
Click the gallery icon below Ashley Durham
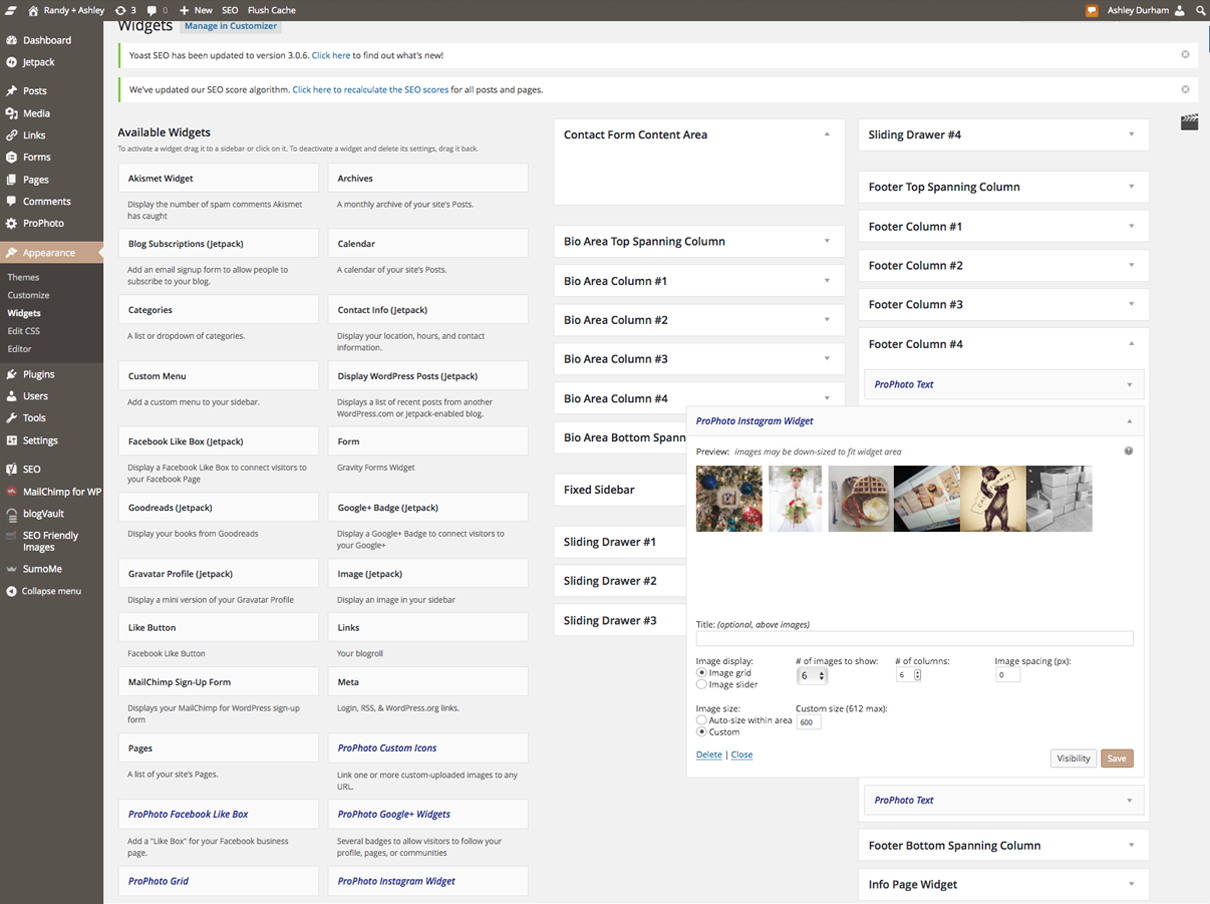[1189, 122]
